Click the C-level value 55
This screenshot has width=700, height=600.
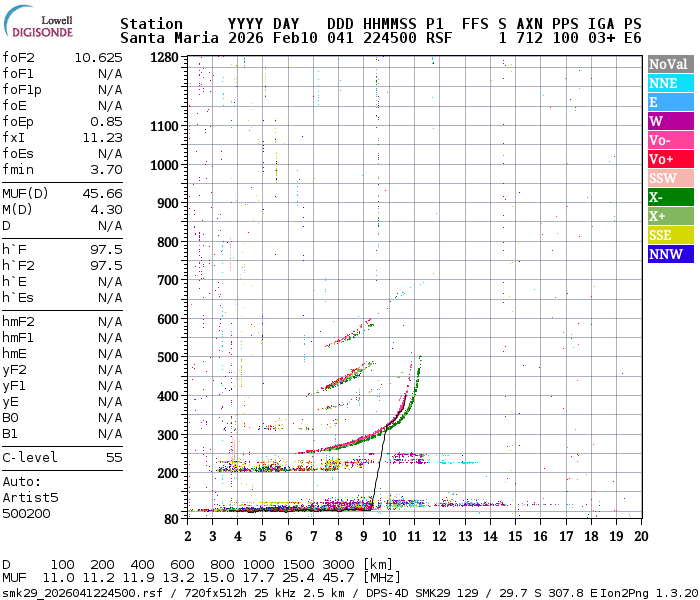[114, 458]
